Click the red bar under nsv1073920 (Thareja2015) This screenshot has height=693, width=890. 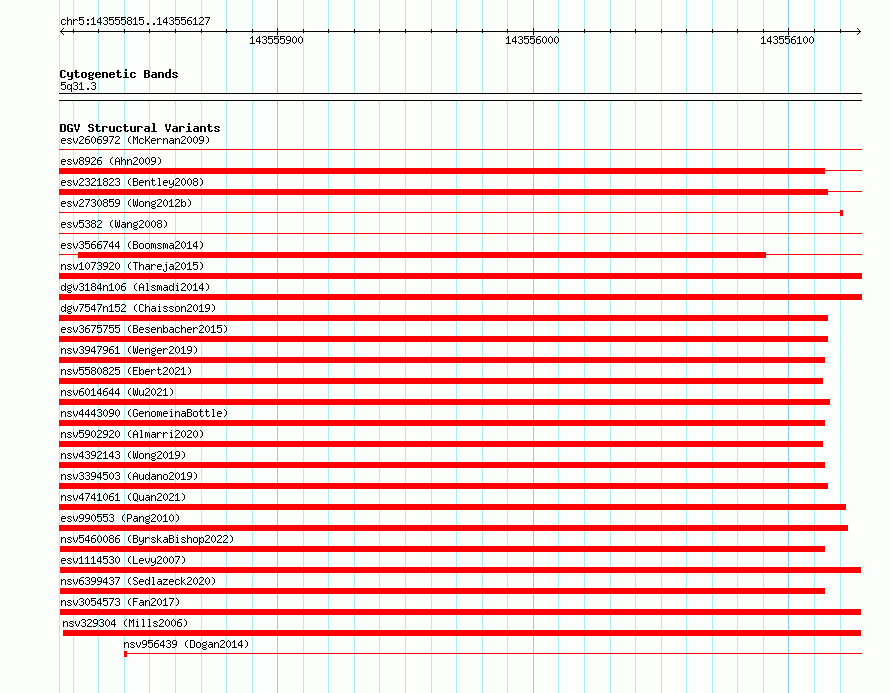[460, 276]
